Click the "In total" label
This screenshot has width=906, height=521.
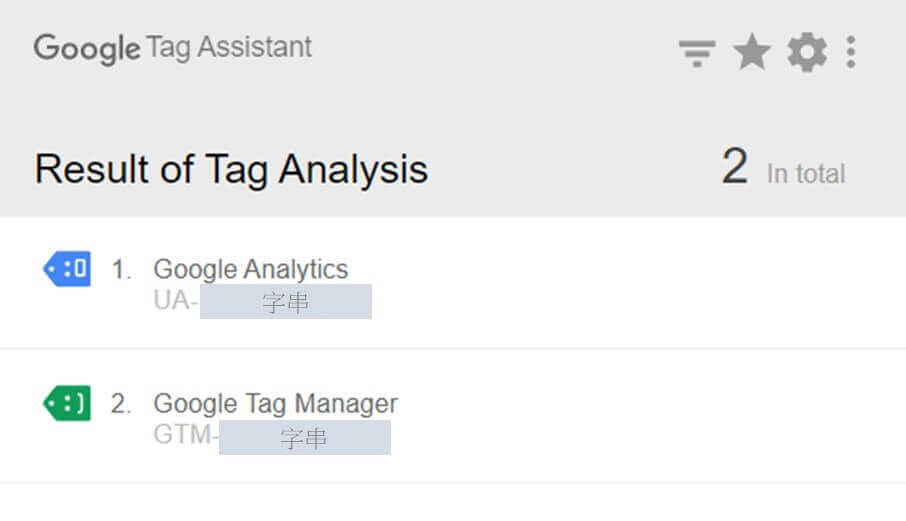805,173
